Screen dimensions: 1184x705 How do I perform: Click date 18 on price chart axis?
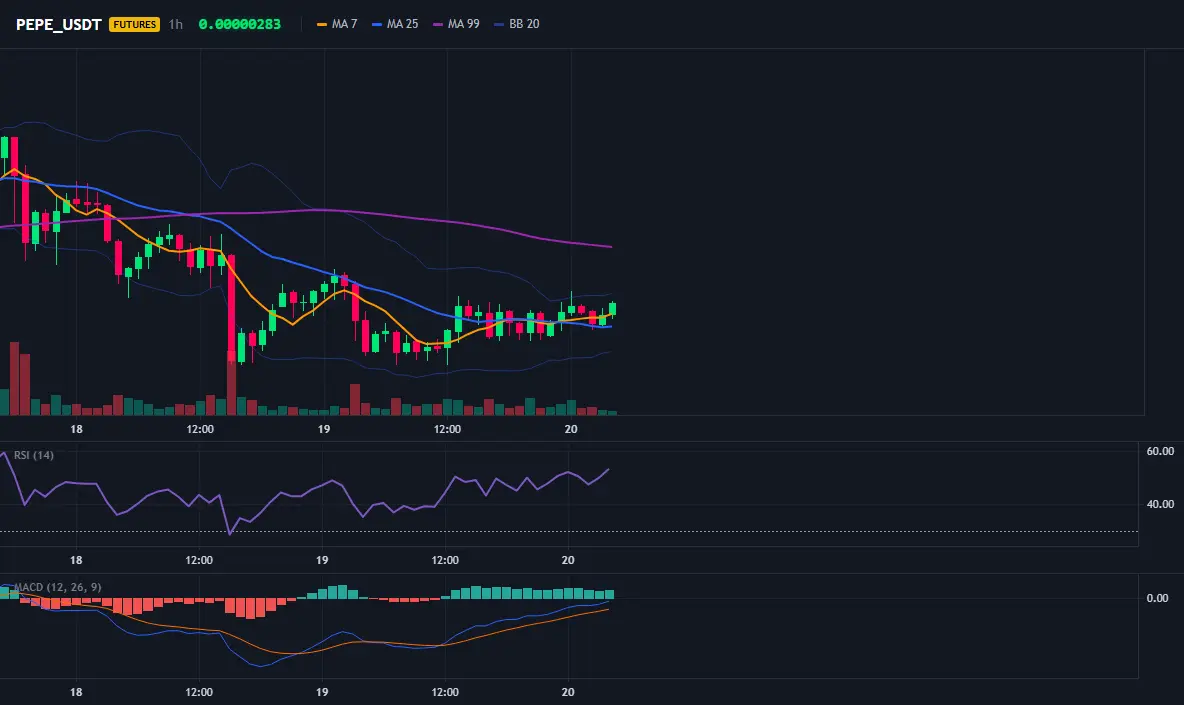[76, 429]
